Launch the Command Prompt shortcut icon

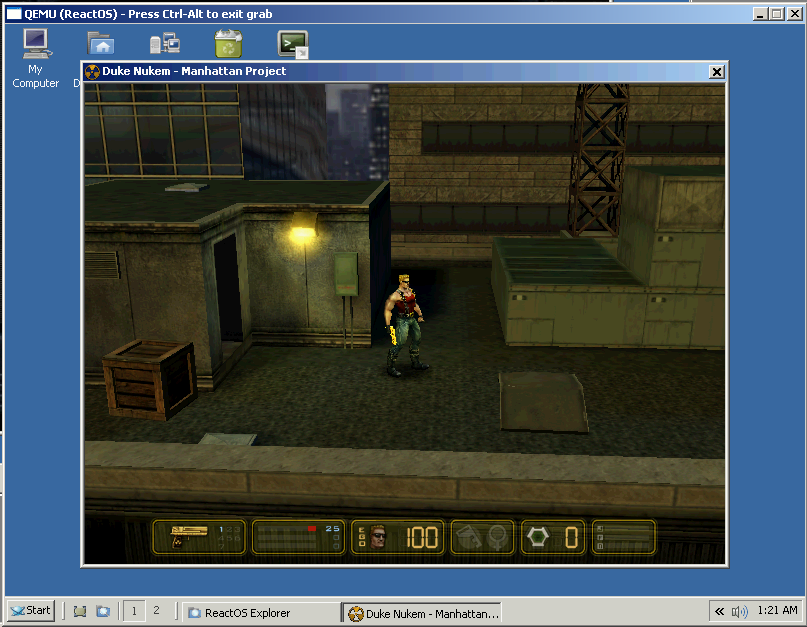[x=292, y=44]
